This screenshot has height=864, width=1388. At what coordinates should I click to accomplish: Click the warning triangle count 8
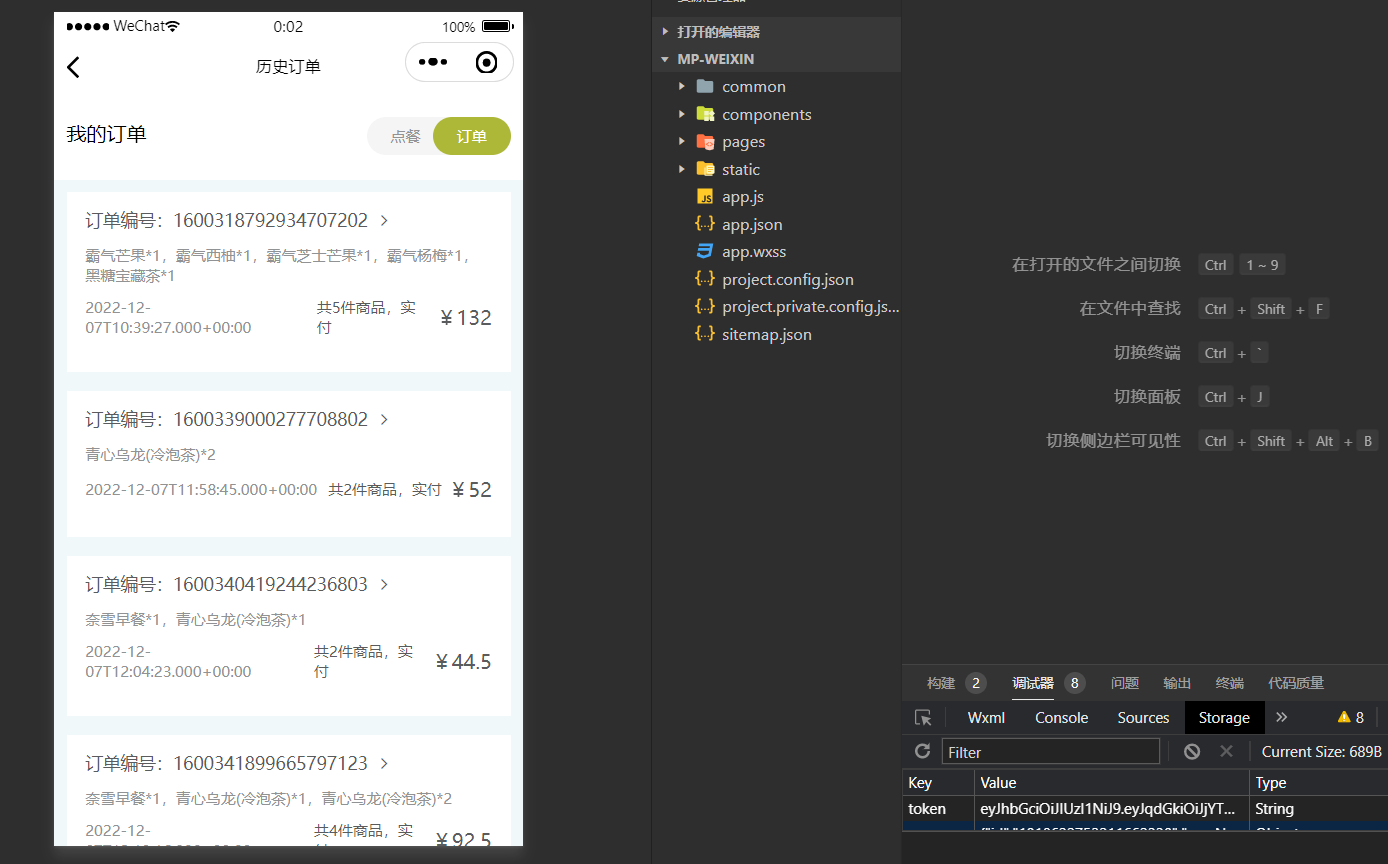pyautogui.click(x=1350, y=718)
